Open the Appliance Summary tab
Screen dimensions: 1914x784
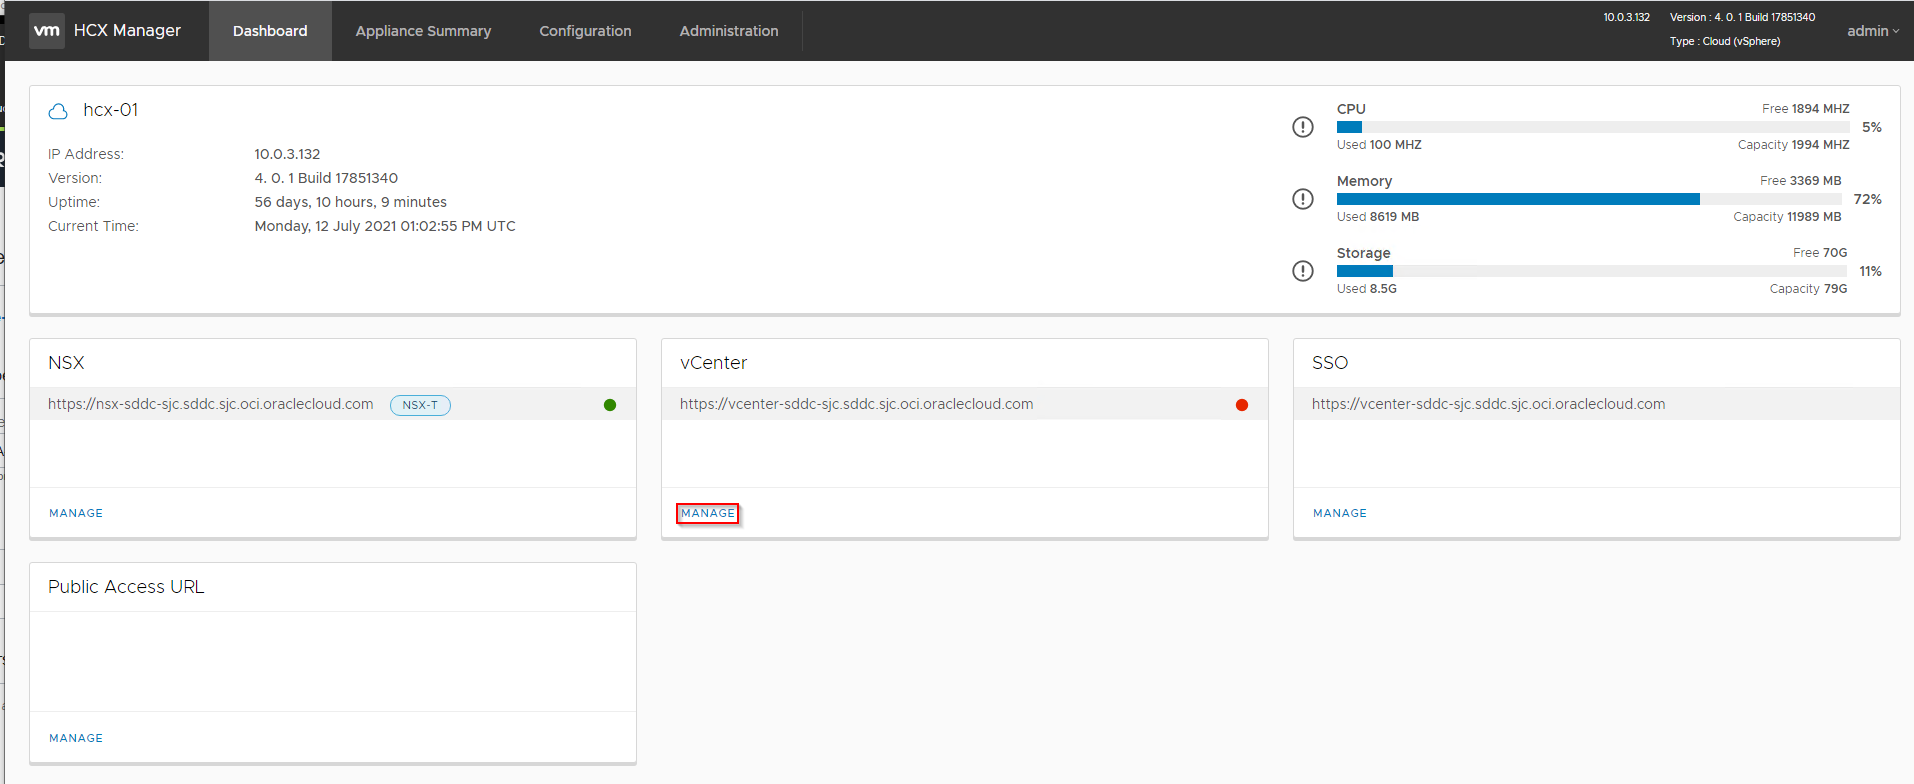tap(423, 31)
